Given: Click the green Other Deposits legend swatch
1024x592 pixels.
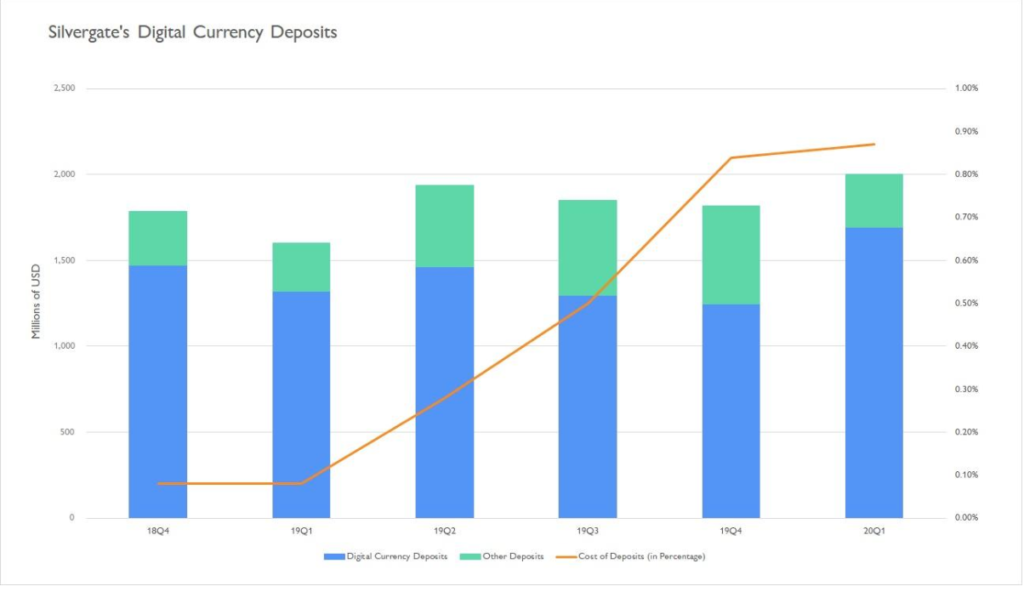Looking at the screenshot, I should pos(470,557).
